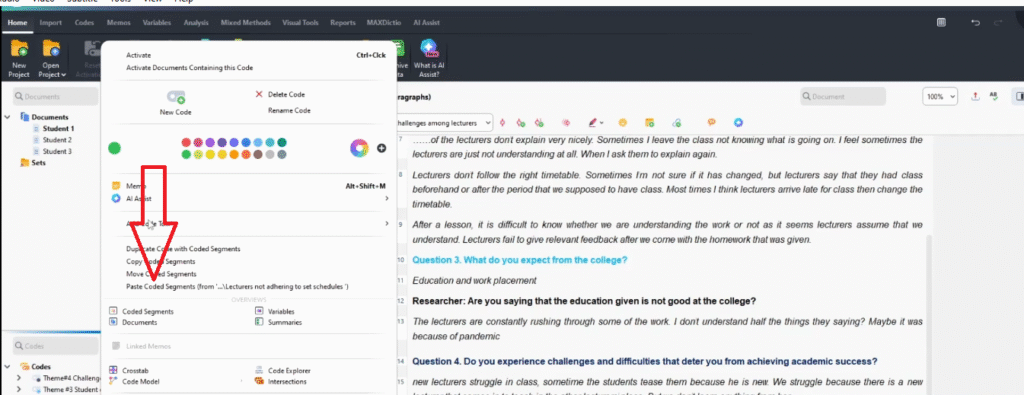Click the comment bubble icon in document toolbar
1024x395 pixels.
click(712, 122)
